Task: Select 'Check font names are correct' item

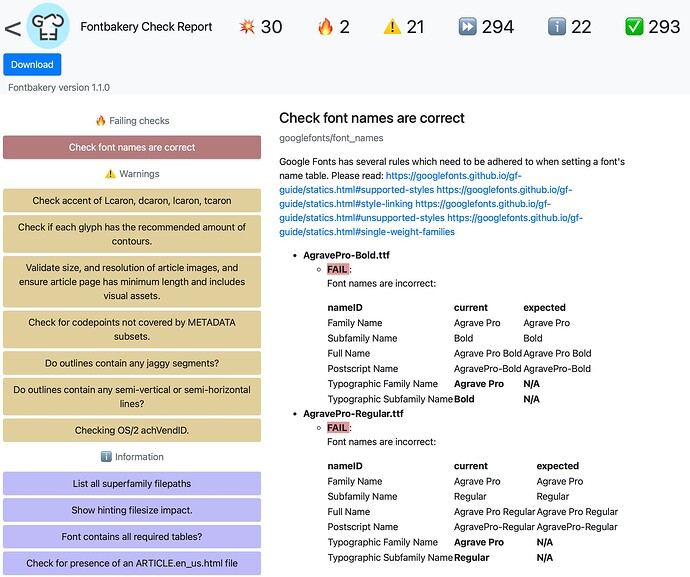Action: click(x=132, y=147)
